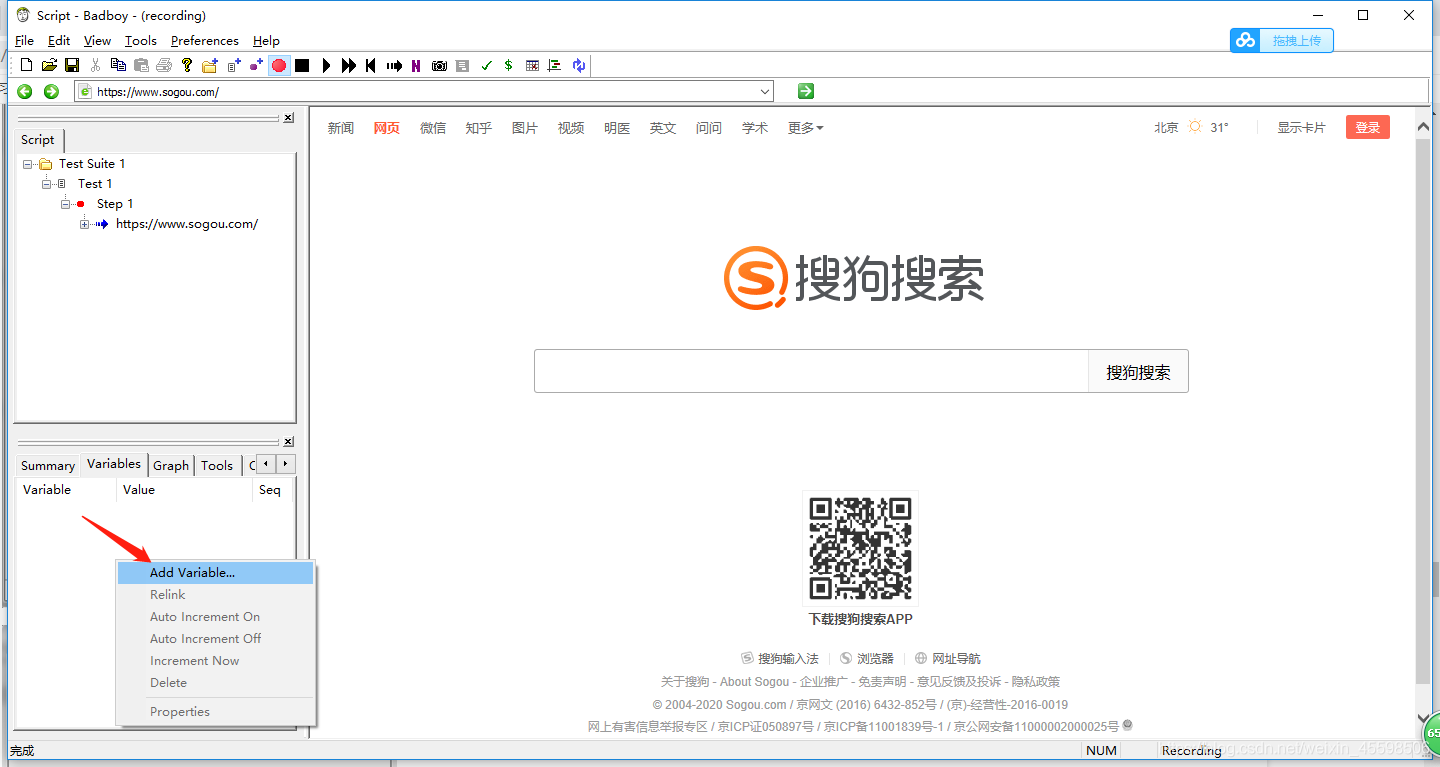Click the graph toolbar icon
1440x767 pixels.
pyautogui.click(x=554, y=65)
